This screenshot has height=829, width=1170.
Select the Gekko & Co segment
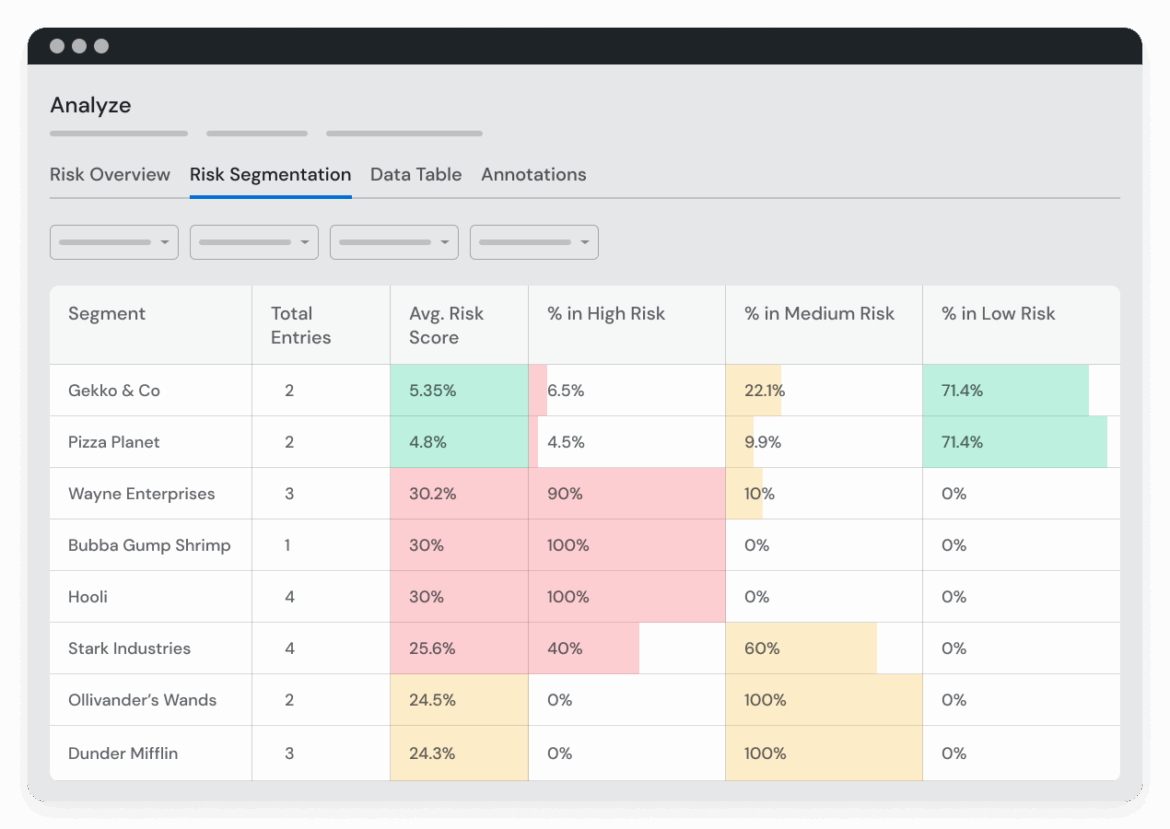tap(114, 390)
